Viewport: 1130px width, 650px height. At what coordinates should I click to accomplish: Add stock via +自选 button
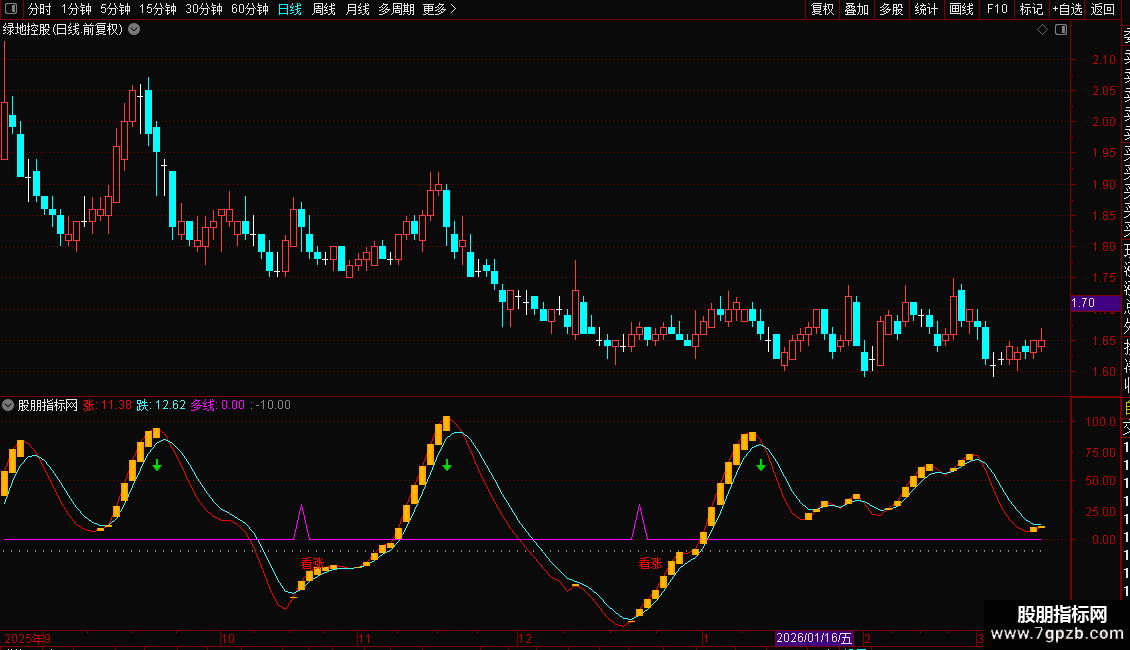(x=1067, y=10)
